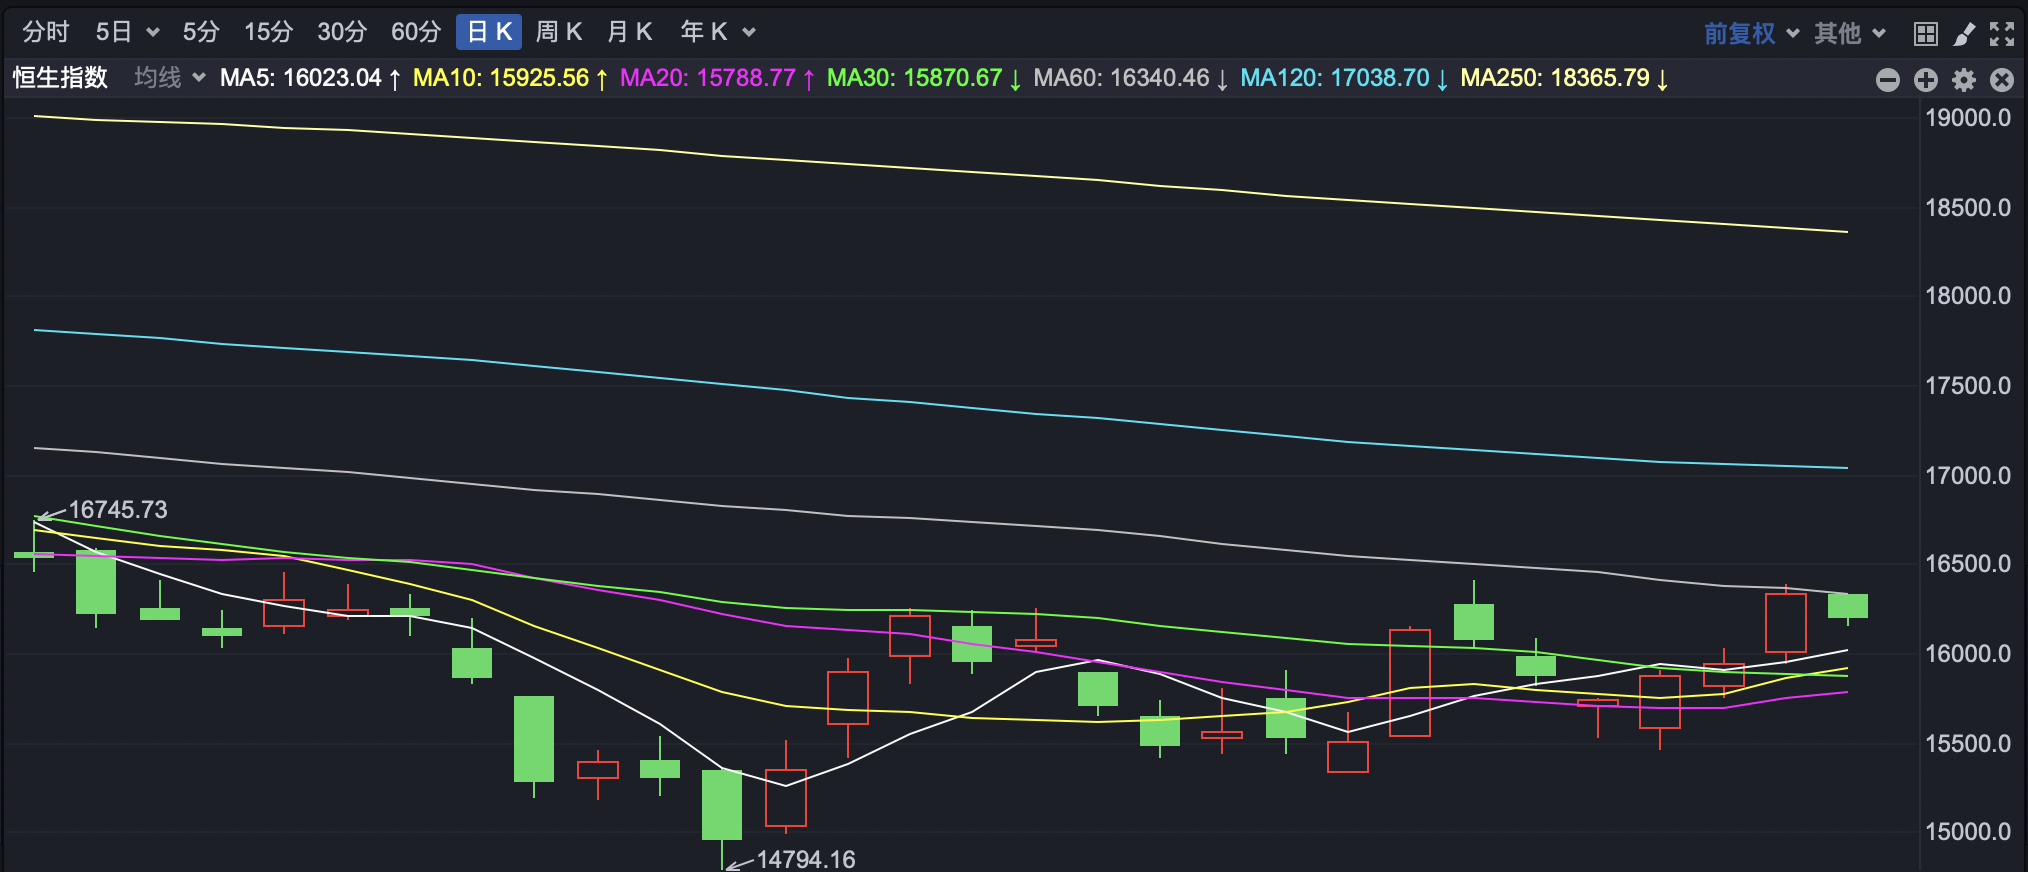Select the 30分 timeframe
Screen dimensions: 2028x872
click(342, 32)
